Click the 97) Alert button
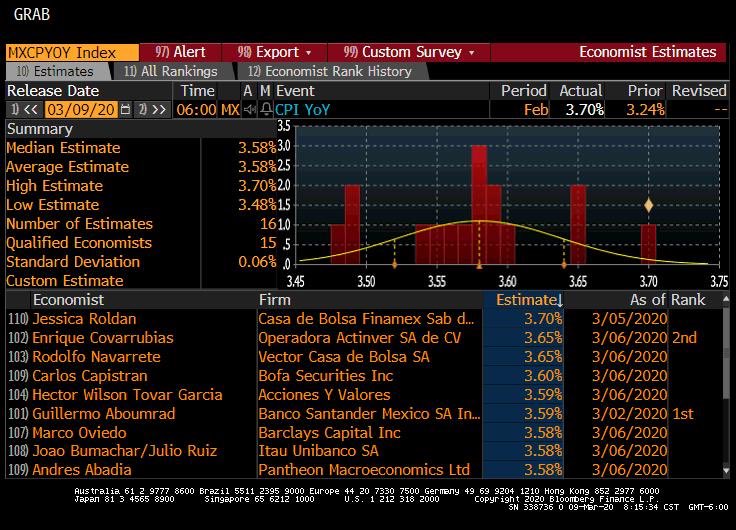 (180, 52)
